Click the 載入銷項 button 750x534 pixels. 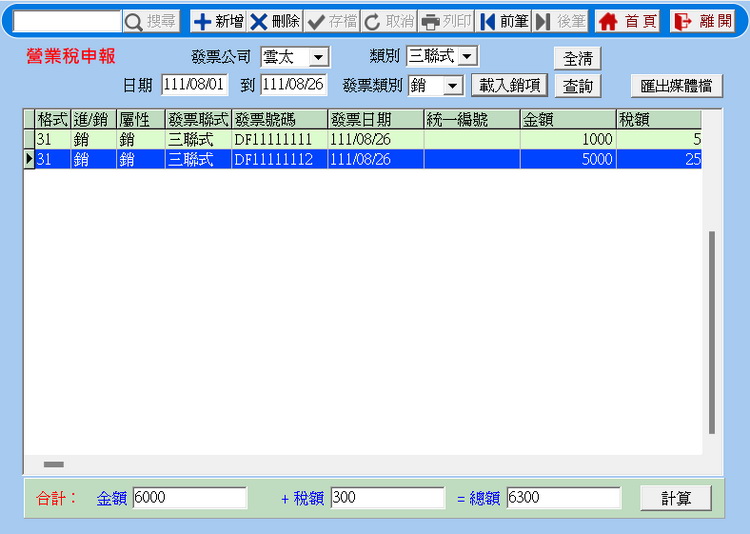[509, 86]
